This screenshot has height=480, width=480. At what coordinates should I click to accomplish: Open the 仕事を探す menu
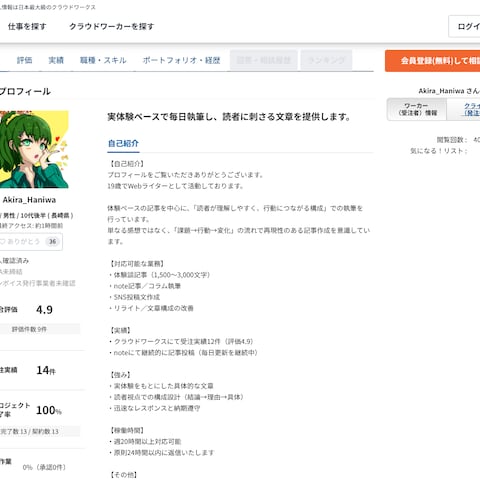tap(27, 27)
